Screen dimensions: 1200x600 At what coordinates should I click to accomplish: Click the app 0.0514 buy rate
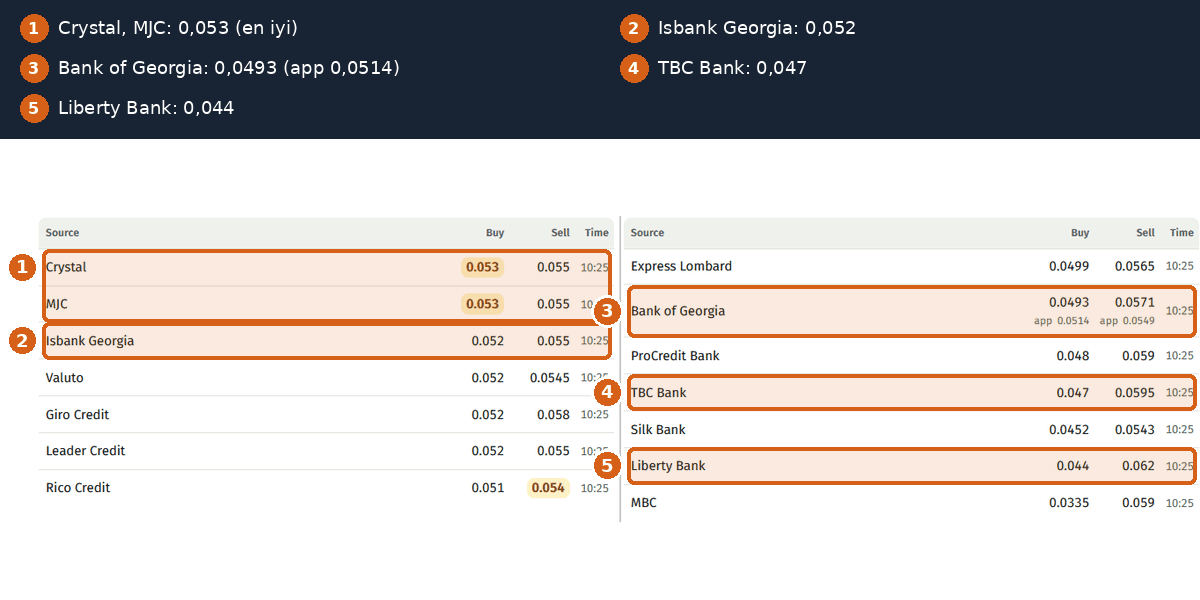(x=1062, y=321)
